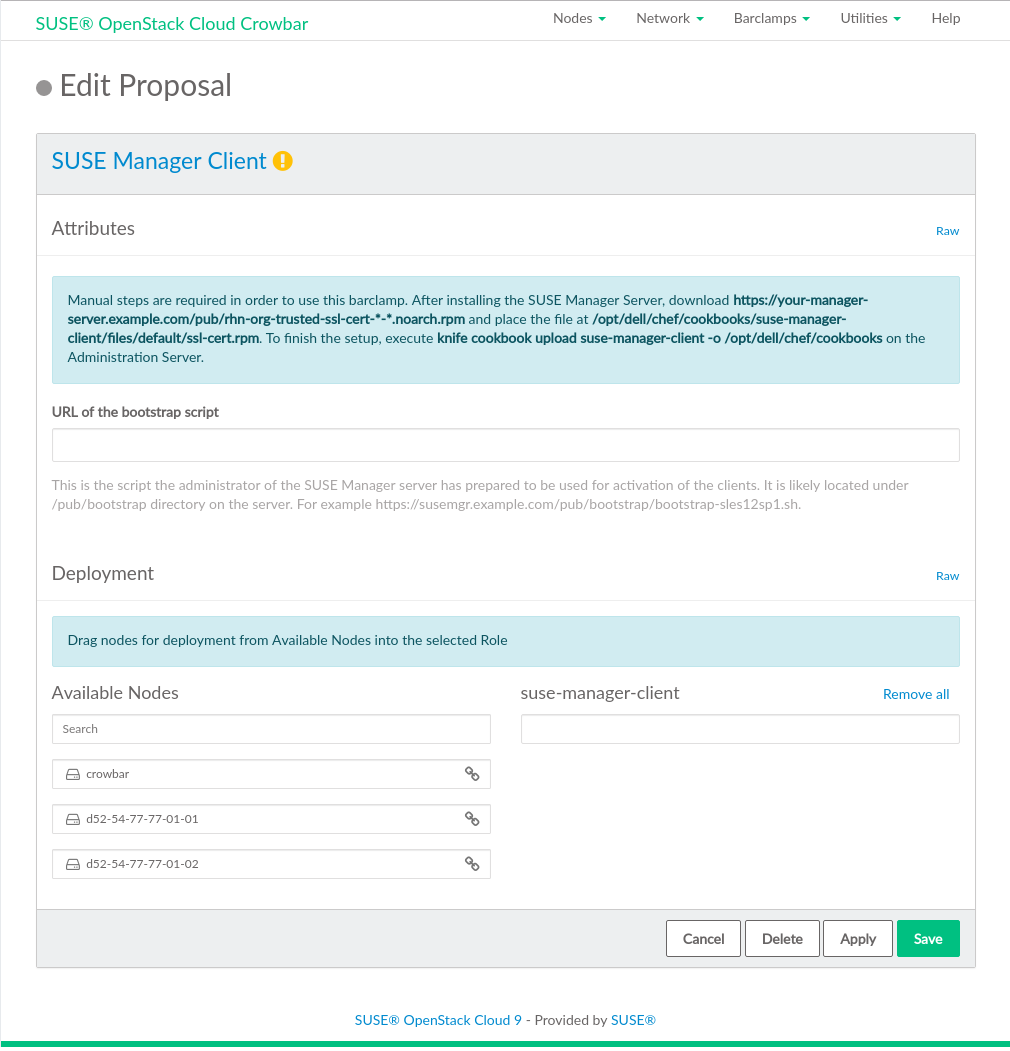Focus the bootstrap script URL field

[x=505, y=445]
